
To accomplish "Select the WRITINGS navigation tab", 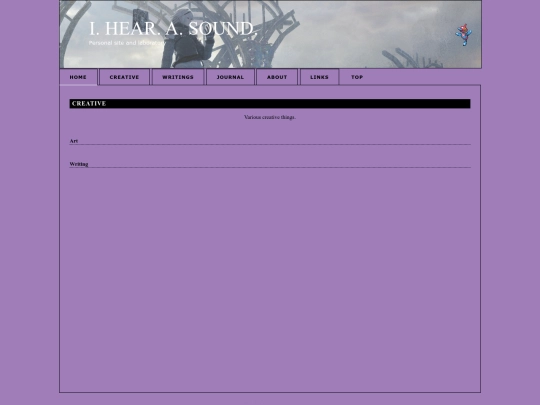I will [178, 77].
